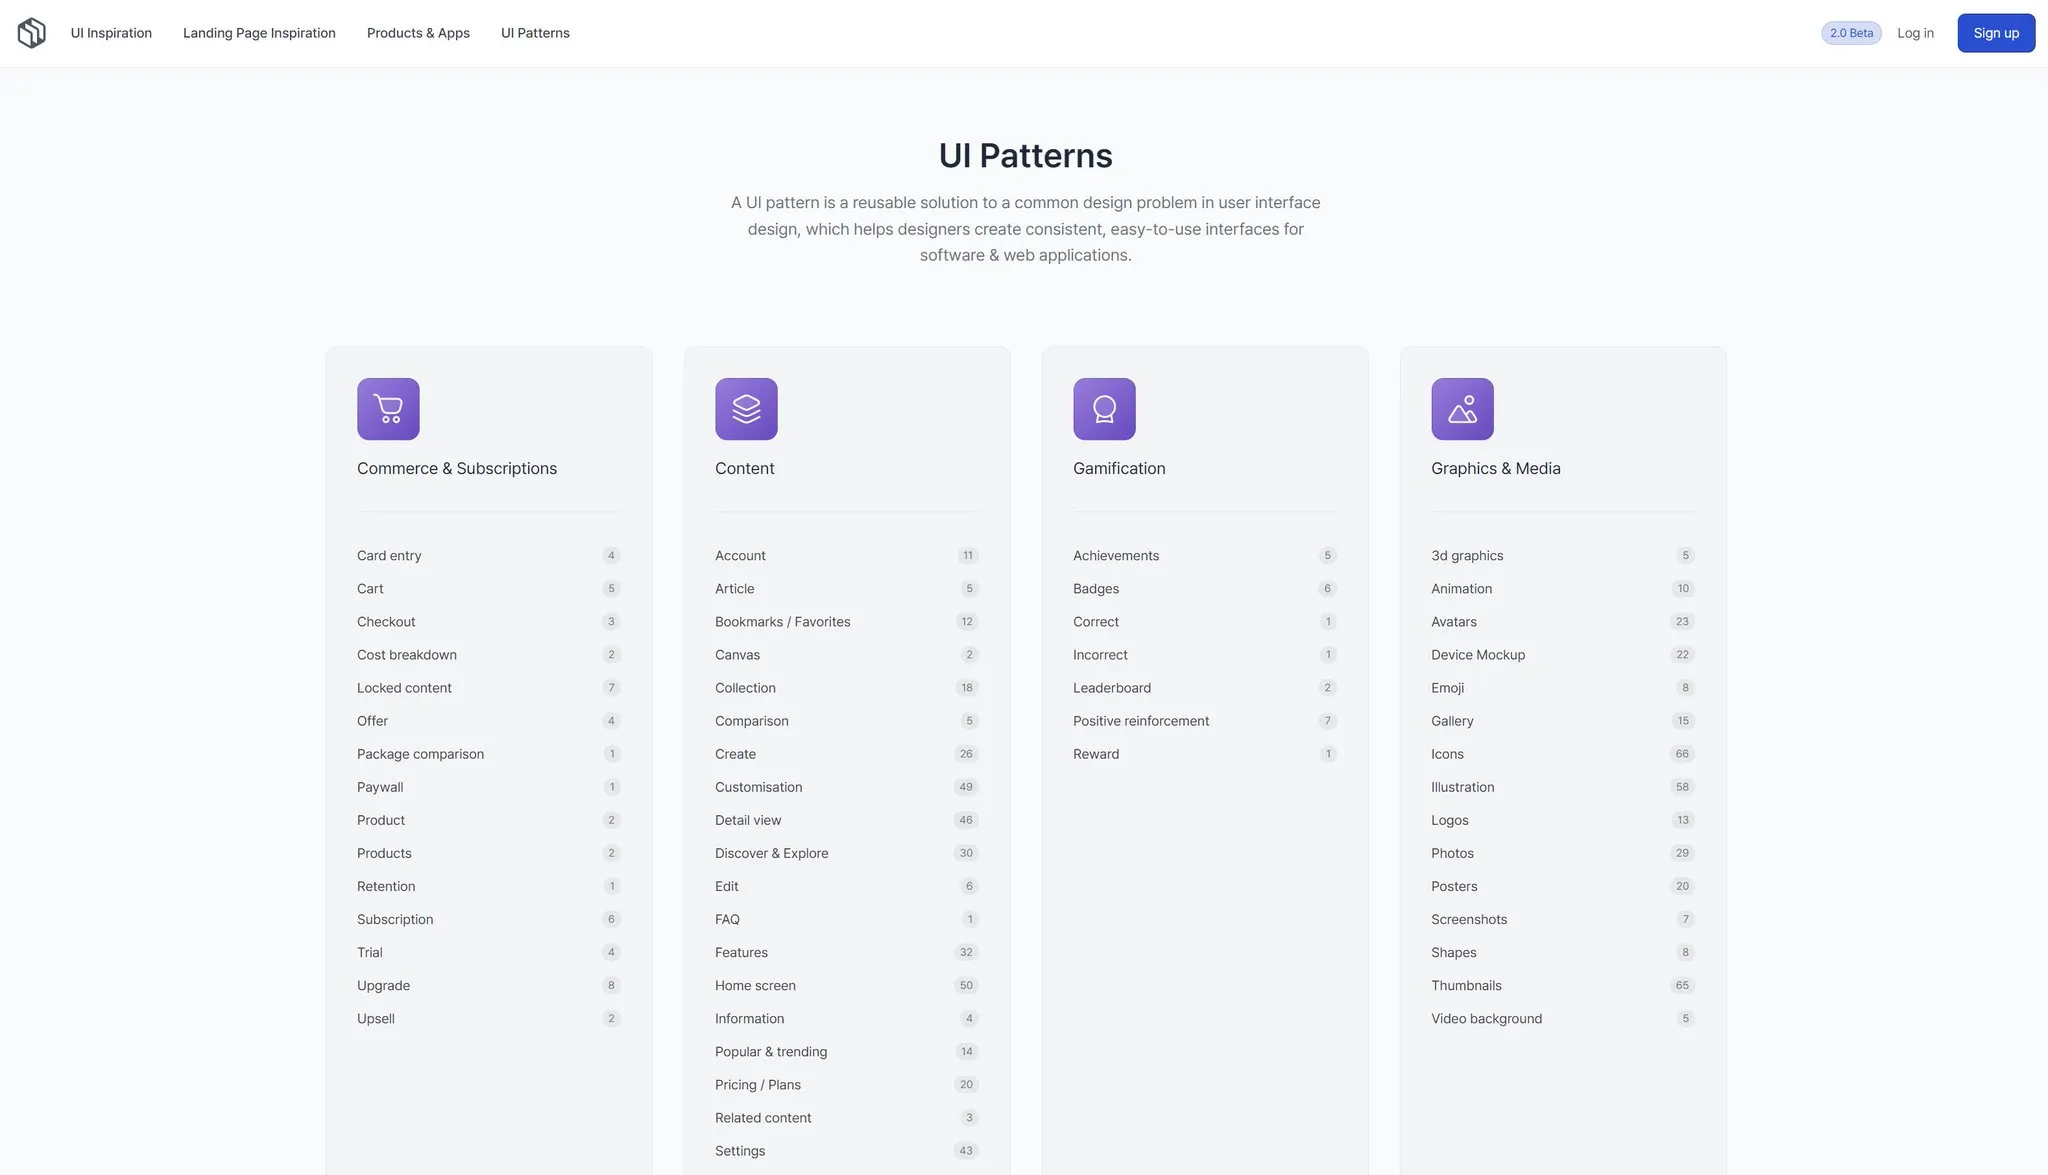Open the Card entry pattern
This screenshot has width=2048, height=1175.
(x=389, y=556)
